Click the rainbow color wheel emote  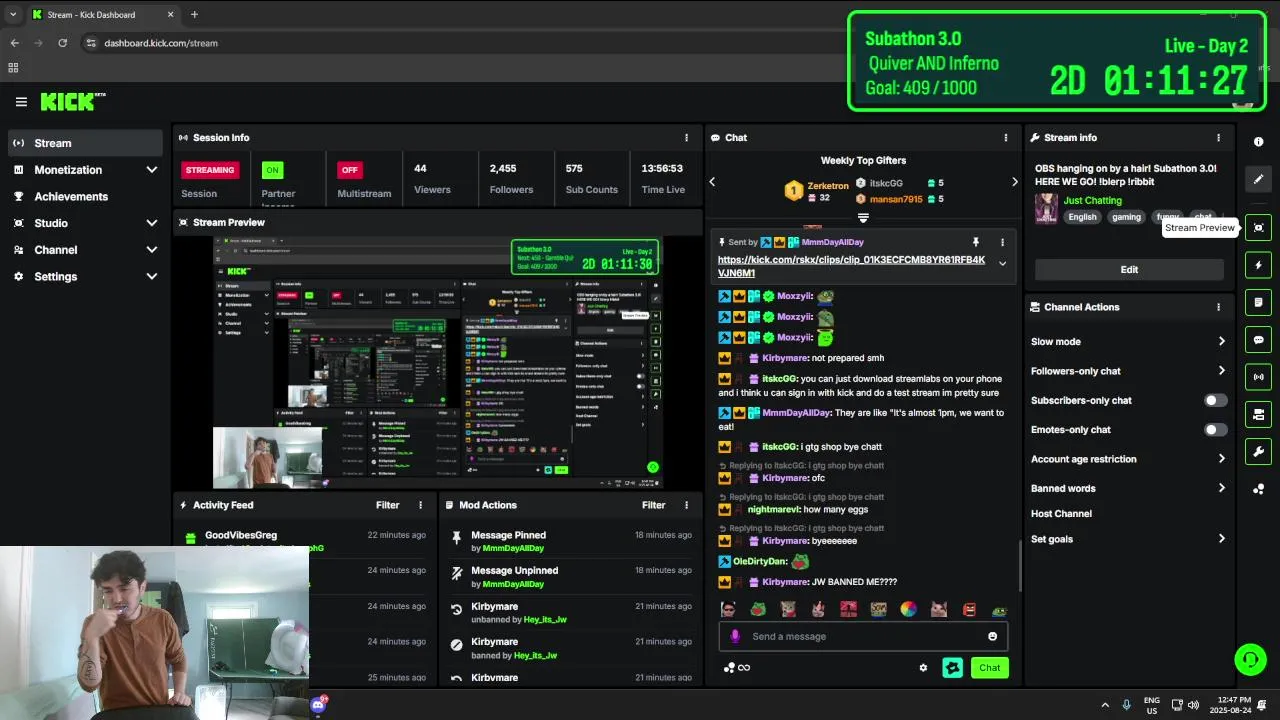908,609
